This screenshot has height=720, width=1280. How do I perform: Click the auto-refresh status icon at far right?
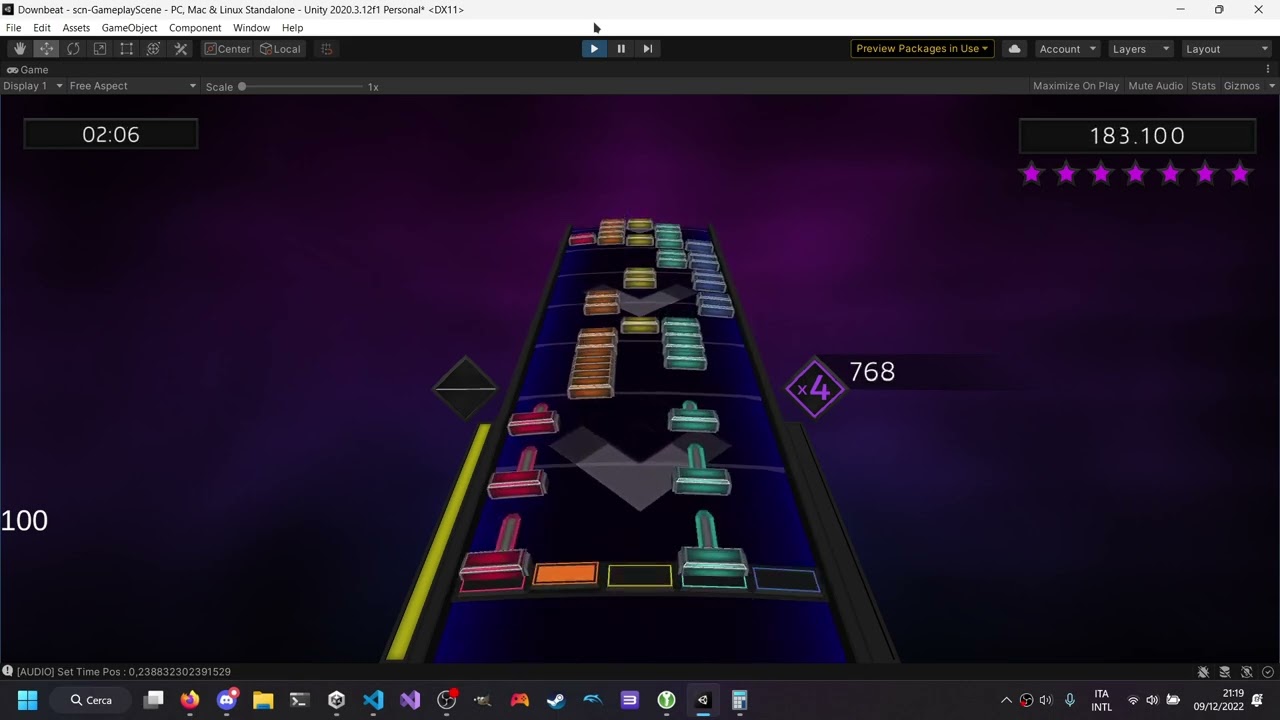(1268, 672)
